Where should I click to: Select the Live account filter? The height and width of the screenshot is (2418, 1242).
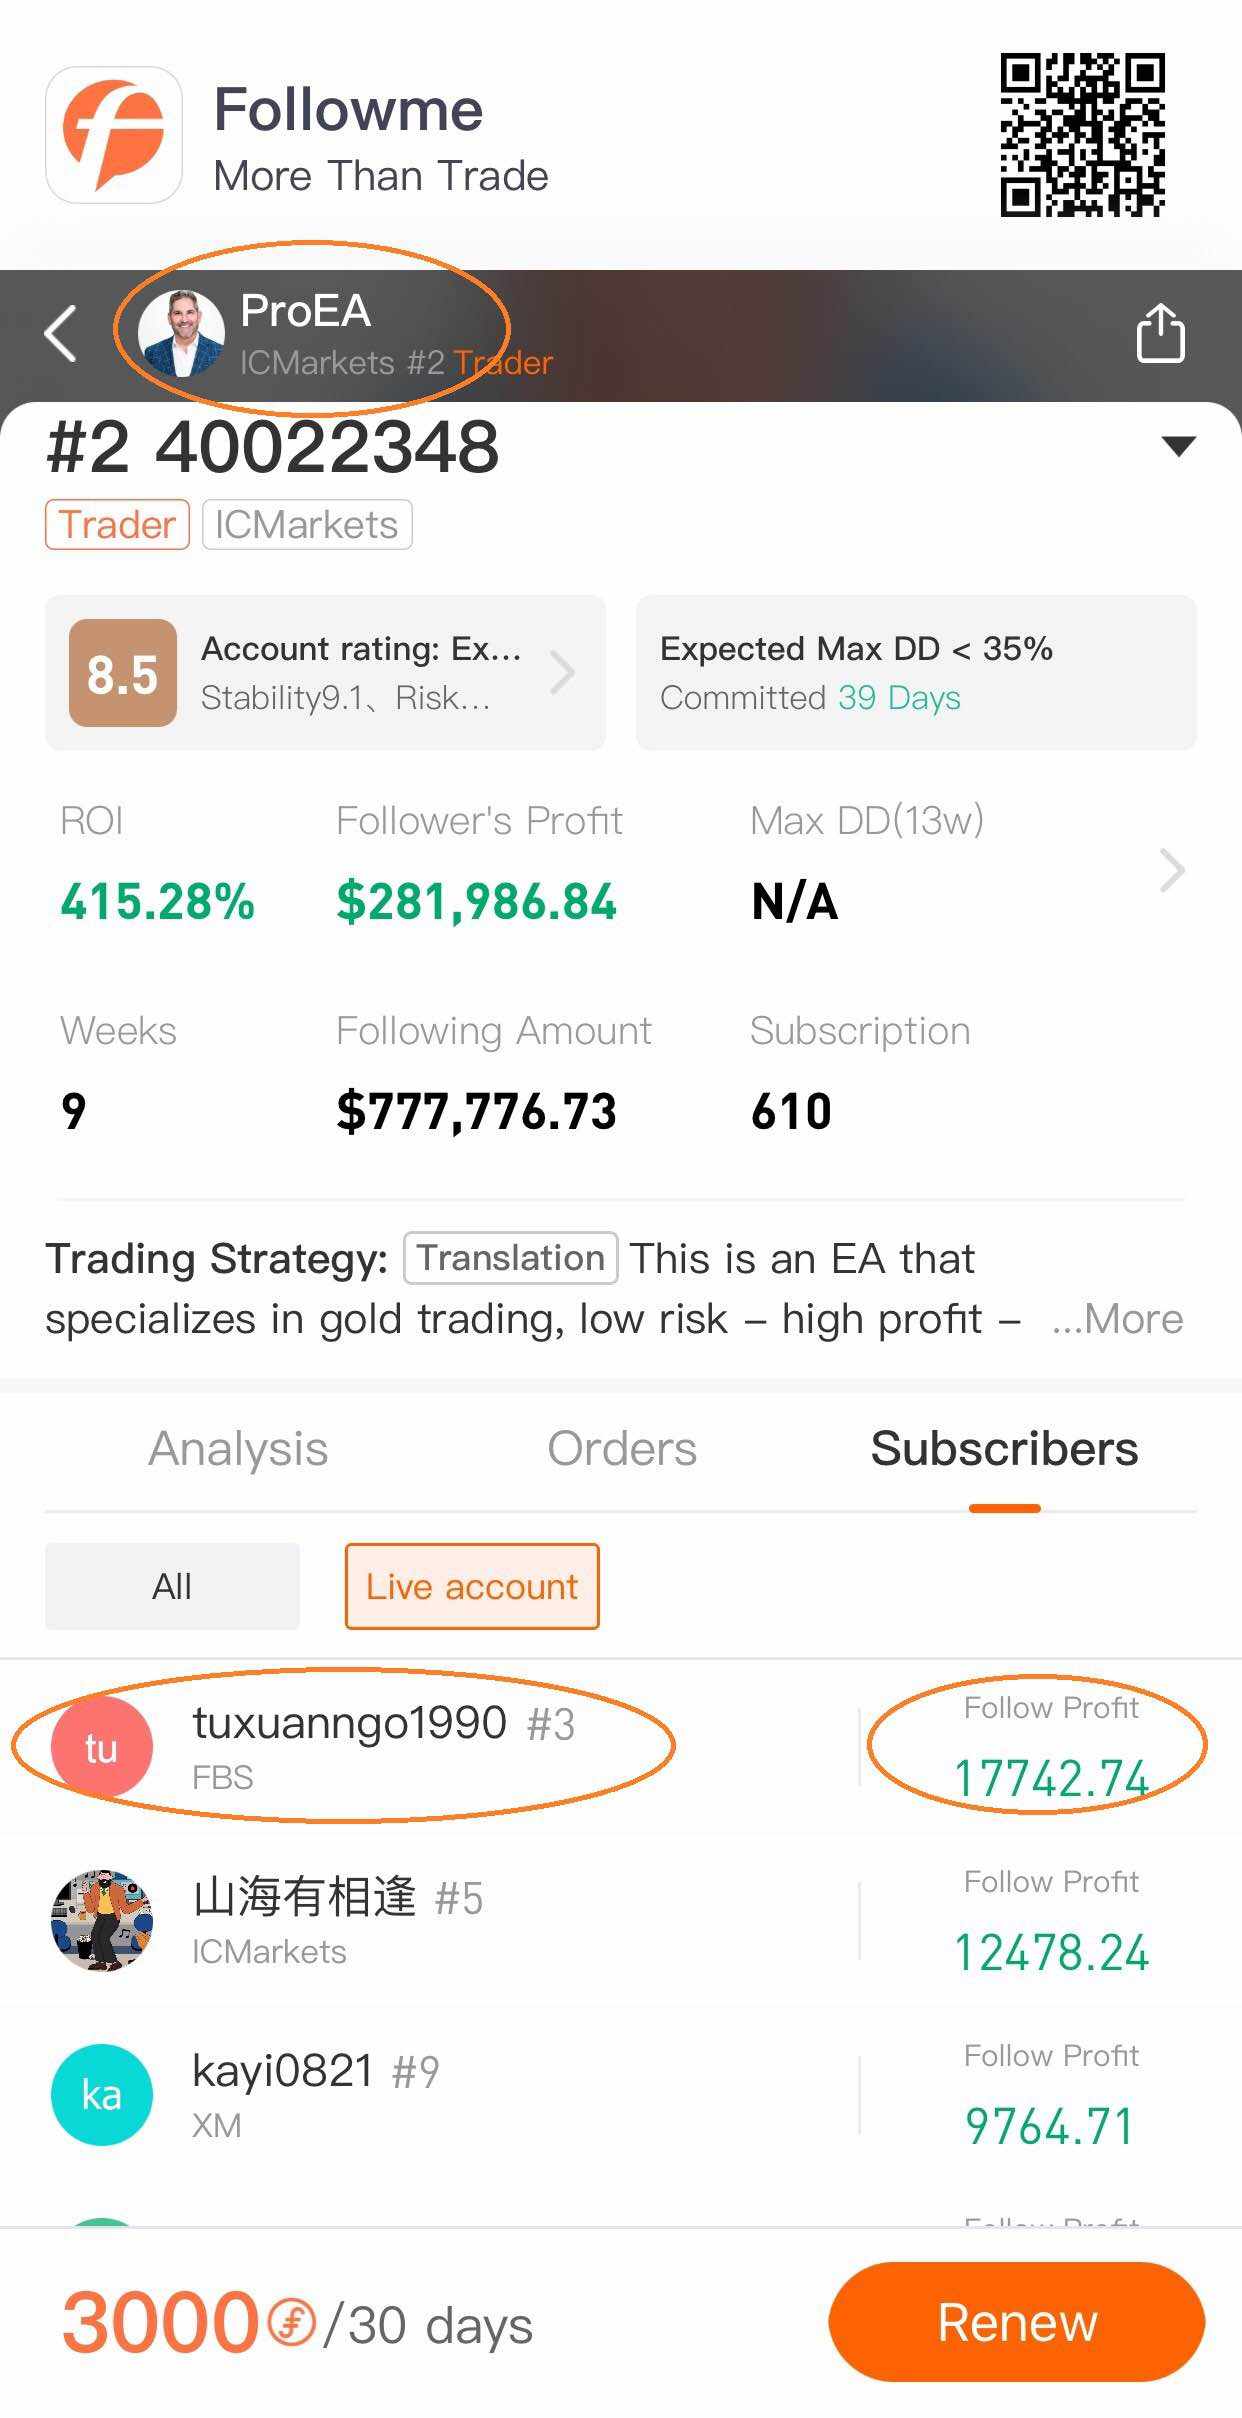coord(472,1586)
